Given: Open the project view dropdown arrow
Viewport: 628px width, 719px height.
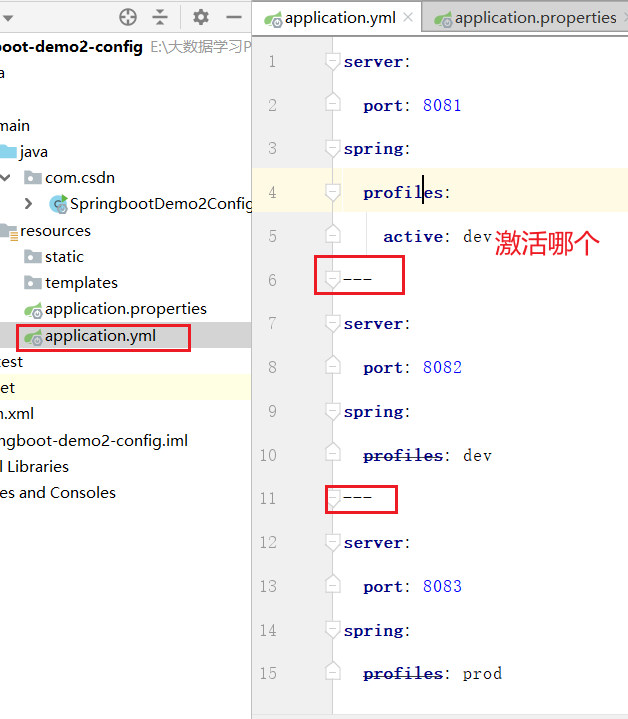Looking at the screenshot, I should (x=8, y=18).
